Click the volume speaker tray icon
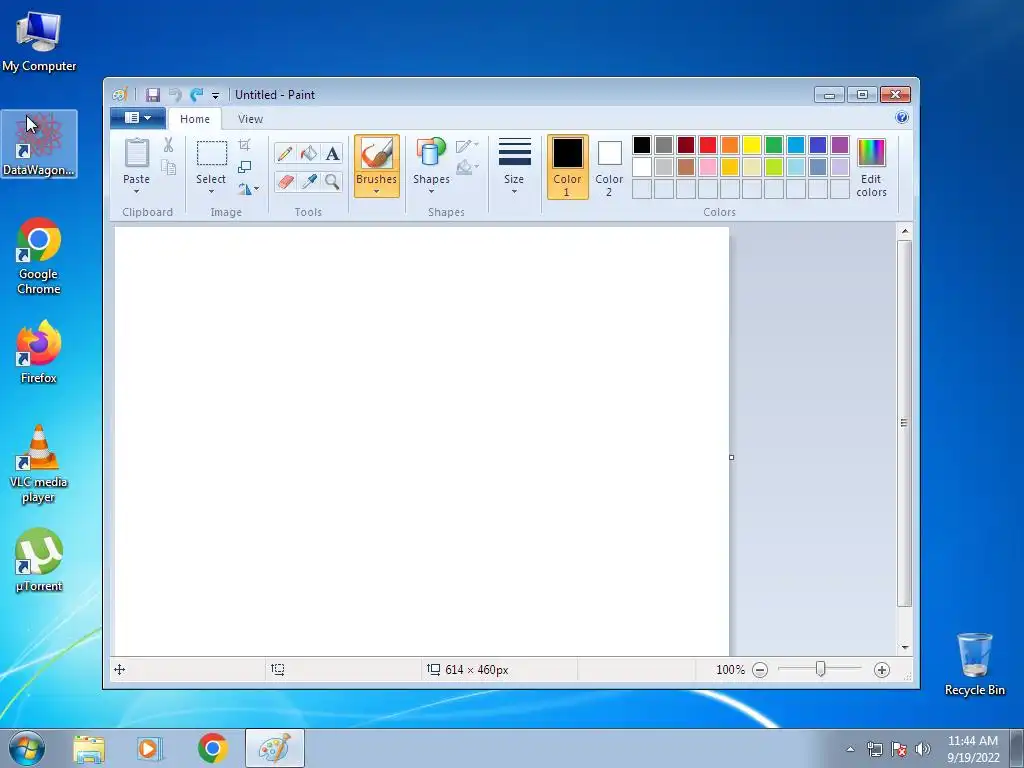The width and height of the screenshot is (1024, 768). click(x=922, y=749)
